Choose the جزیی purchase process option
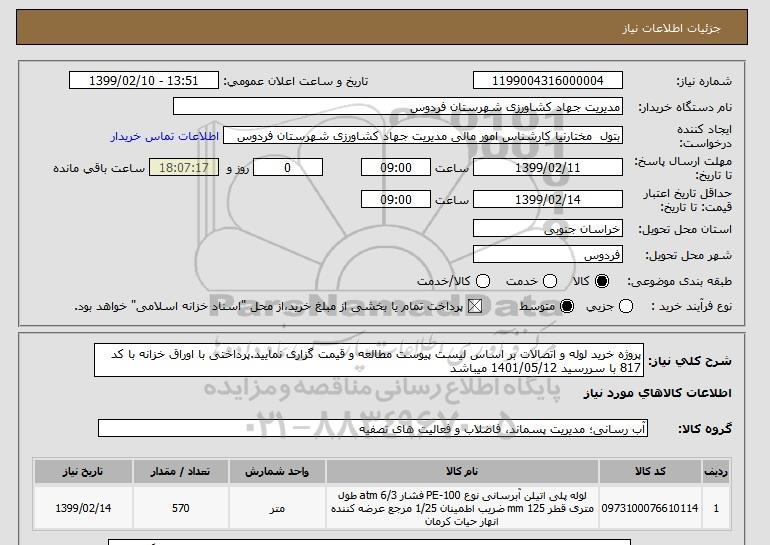Viewport: 770px width, 545px height. pos(626,306)
